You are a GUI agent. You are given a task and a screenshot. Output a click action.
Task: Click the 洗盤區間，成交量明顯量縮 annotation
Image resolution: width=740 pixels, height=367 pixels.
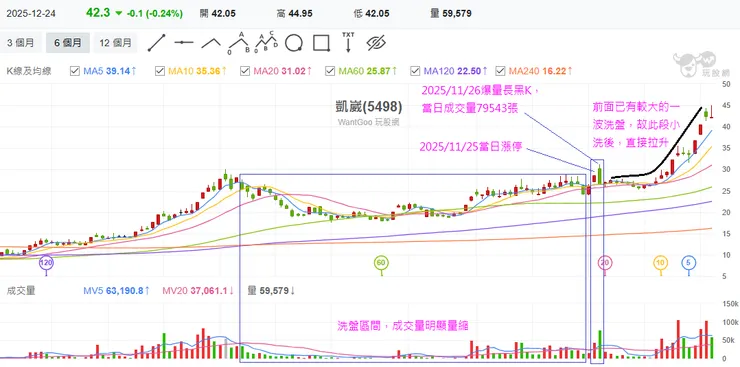(403, 325)
